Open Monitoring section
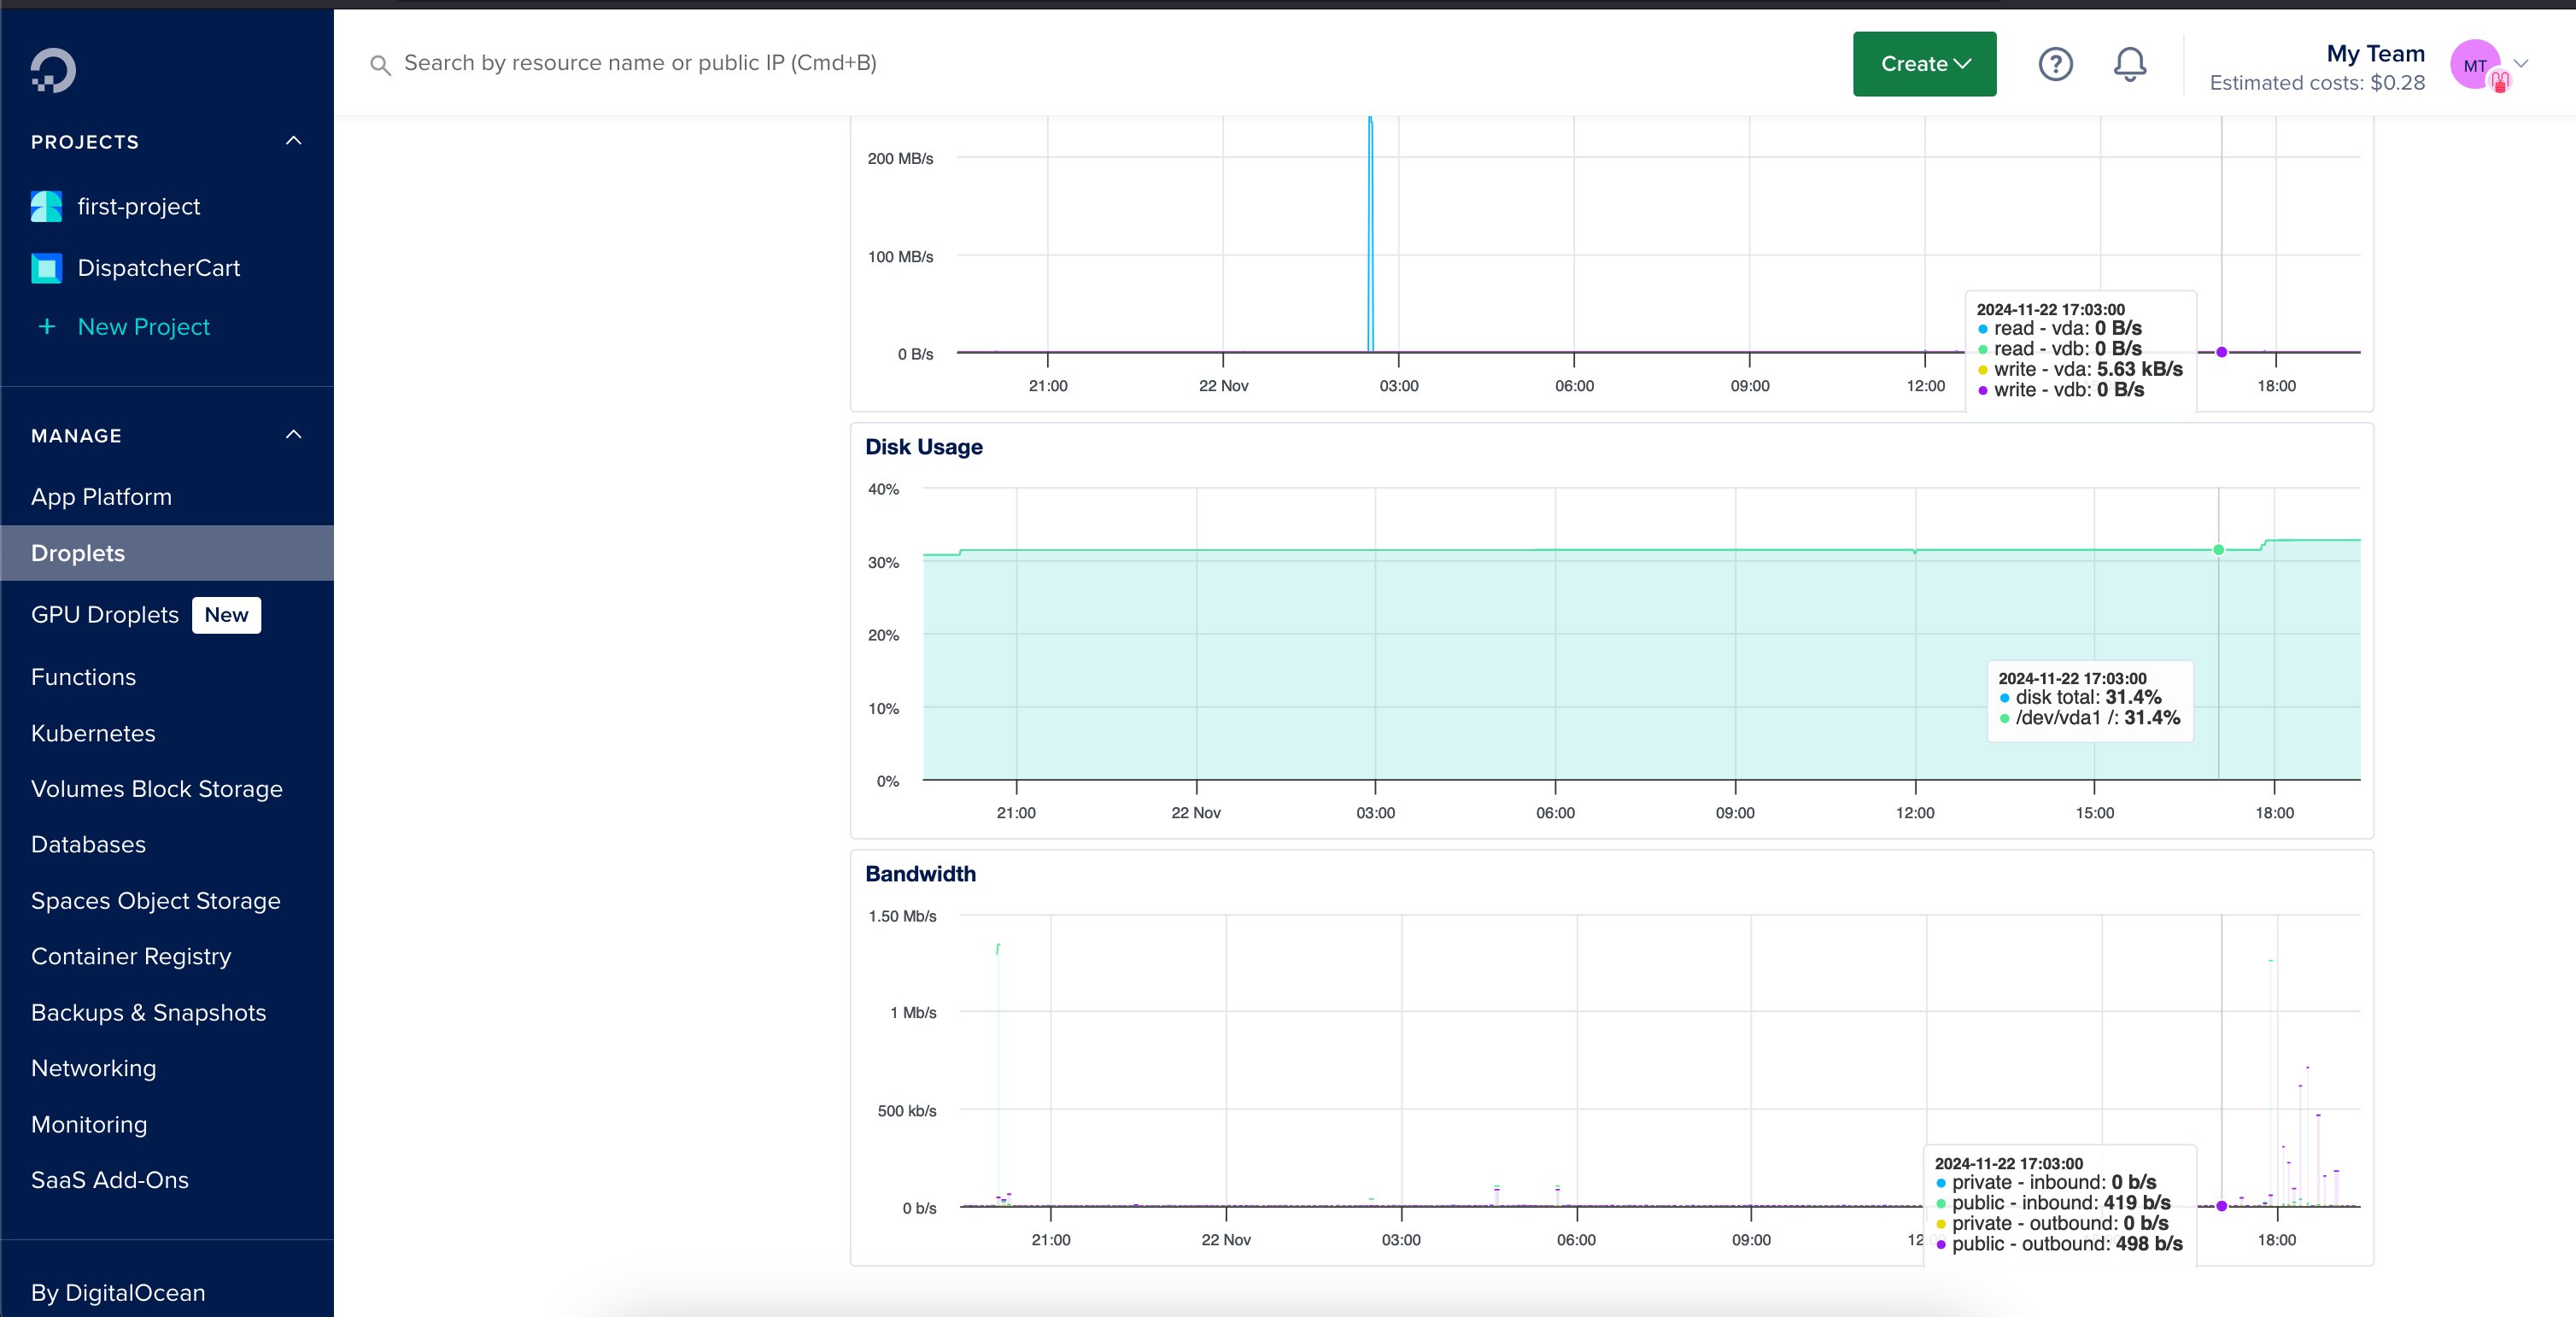Screen dimensions: 2576x1317 pos(89,1125)
